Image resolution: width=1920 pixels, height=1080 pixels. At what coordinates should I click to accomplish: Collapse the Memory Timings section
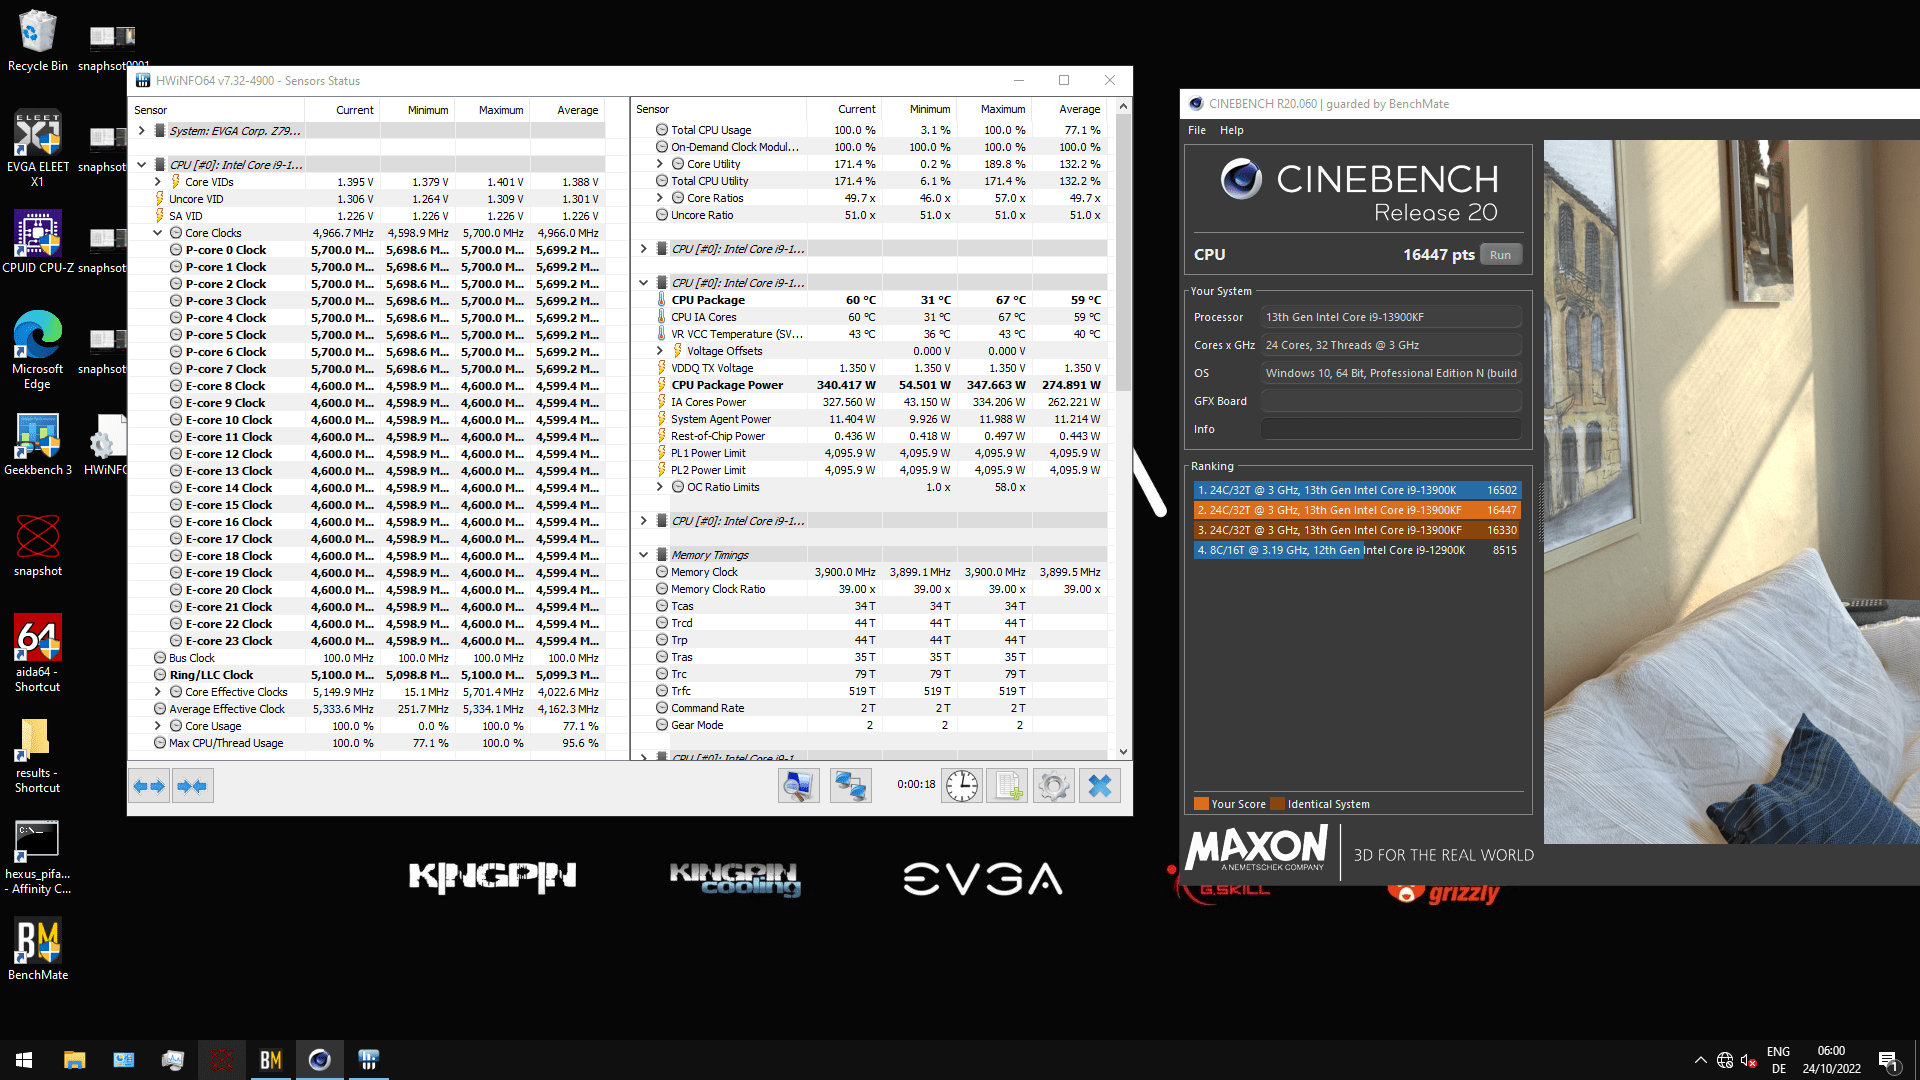tap(644, 555)
